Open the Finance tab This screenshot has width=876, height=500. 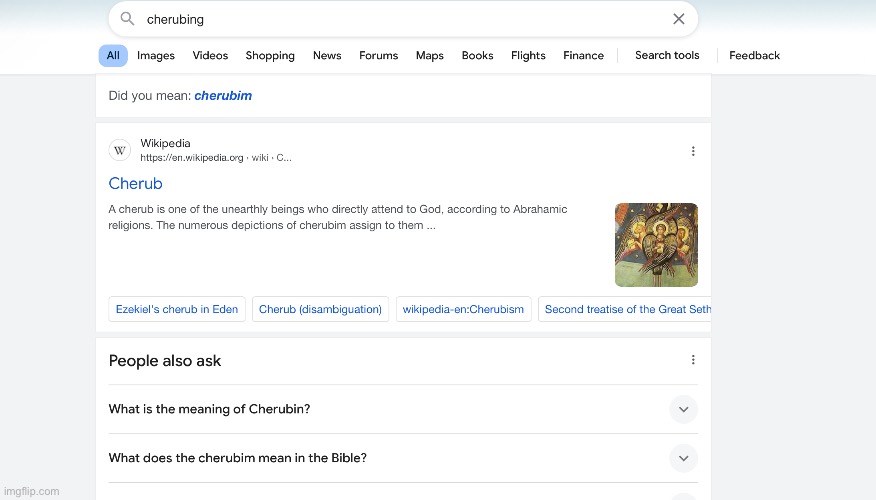pyautogui.click(x=583, y=55)
